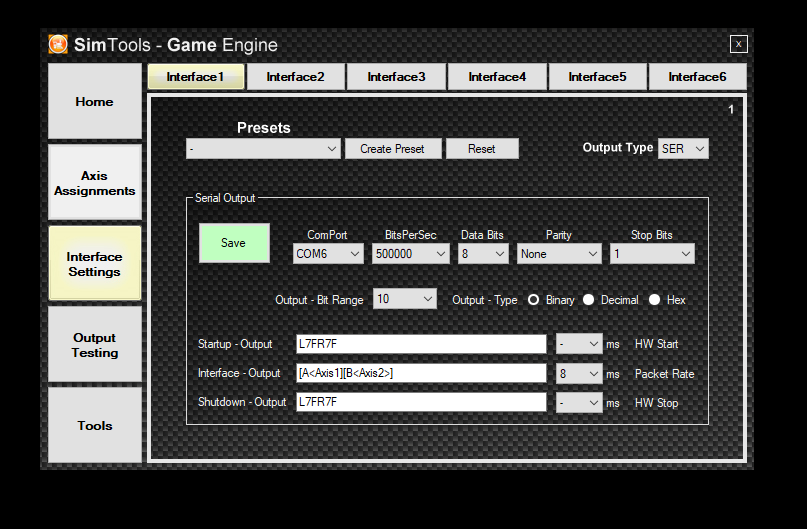Click the Create Preset button
The image size is (807, 529).
[393, 149]
